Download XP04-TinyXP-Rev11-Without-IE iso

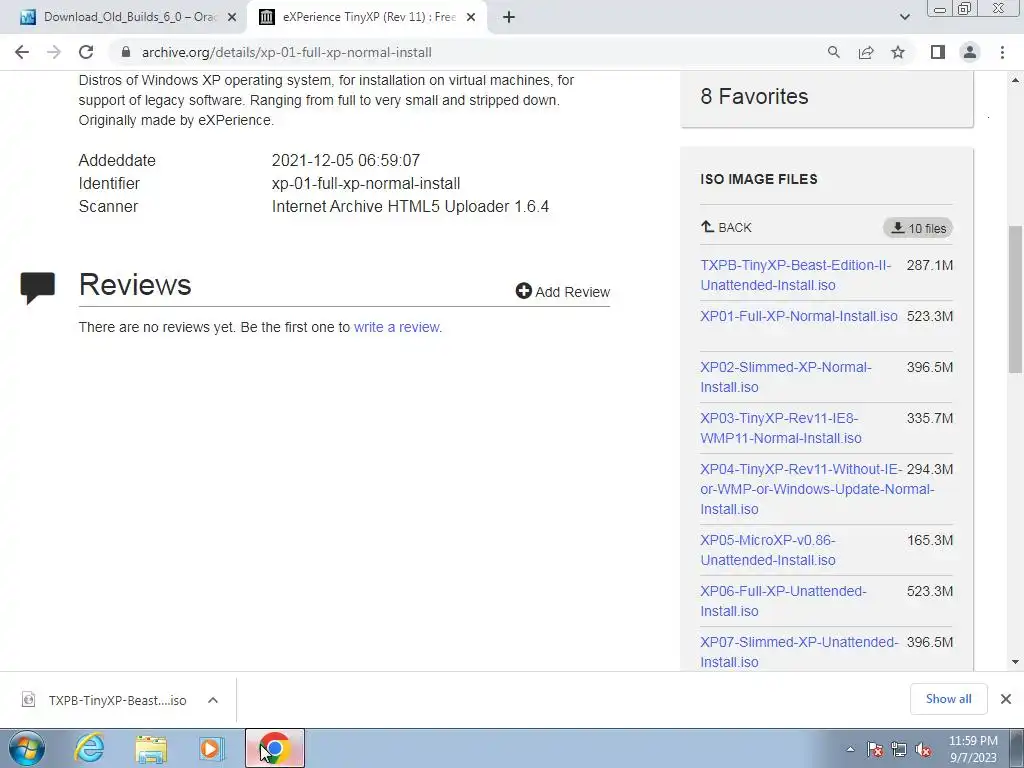coord(816,489)
